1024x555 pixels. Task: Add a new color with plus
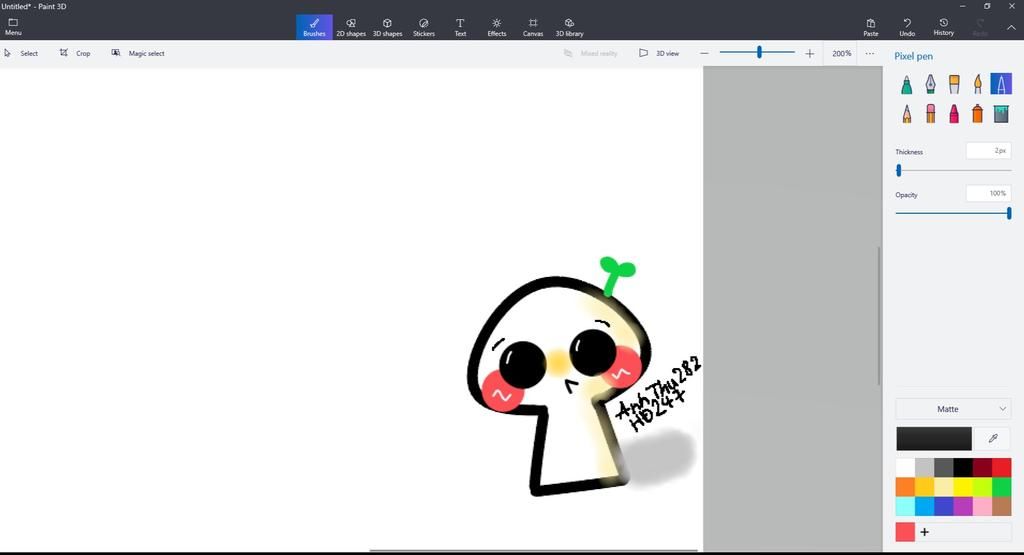point(925,531)
